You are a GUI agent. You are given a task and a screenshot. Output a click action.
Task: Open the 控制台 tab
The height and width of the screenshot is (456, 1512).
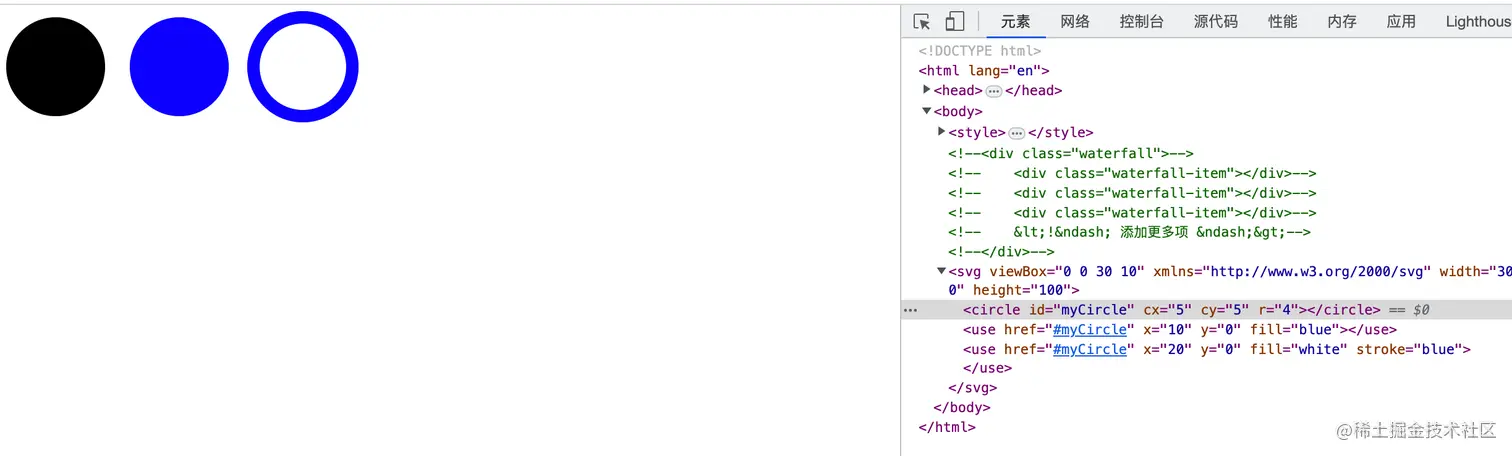[x=1142, y=21]
